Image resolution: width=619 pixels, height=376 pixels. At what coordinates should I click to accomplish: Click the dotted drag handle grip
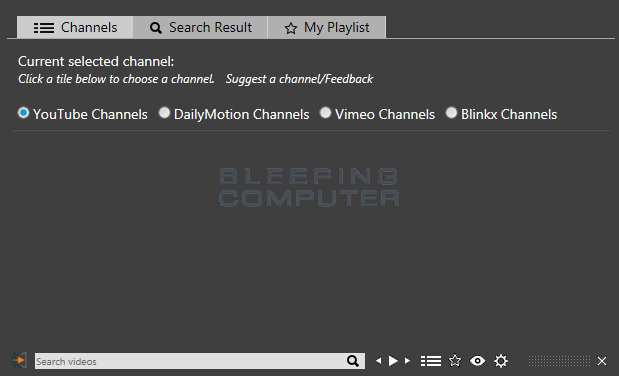559,361
